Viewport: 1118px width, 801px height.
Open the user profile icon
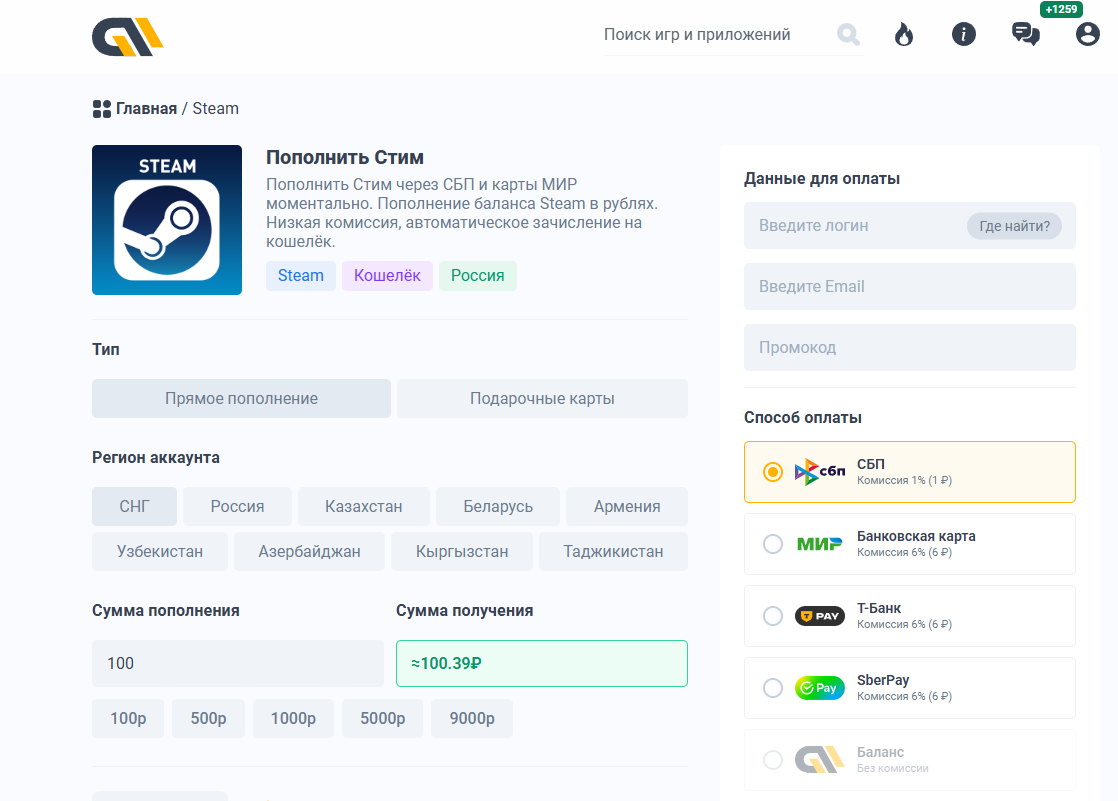1087,34
